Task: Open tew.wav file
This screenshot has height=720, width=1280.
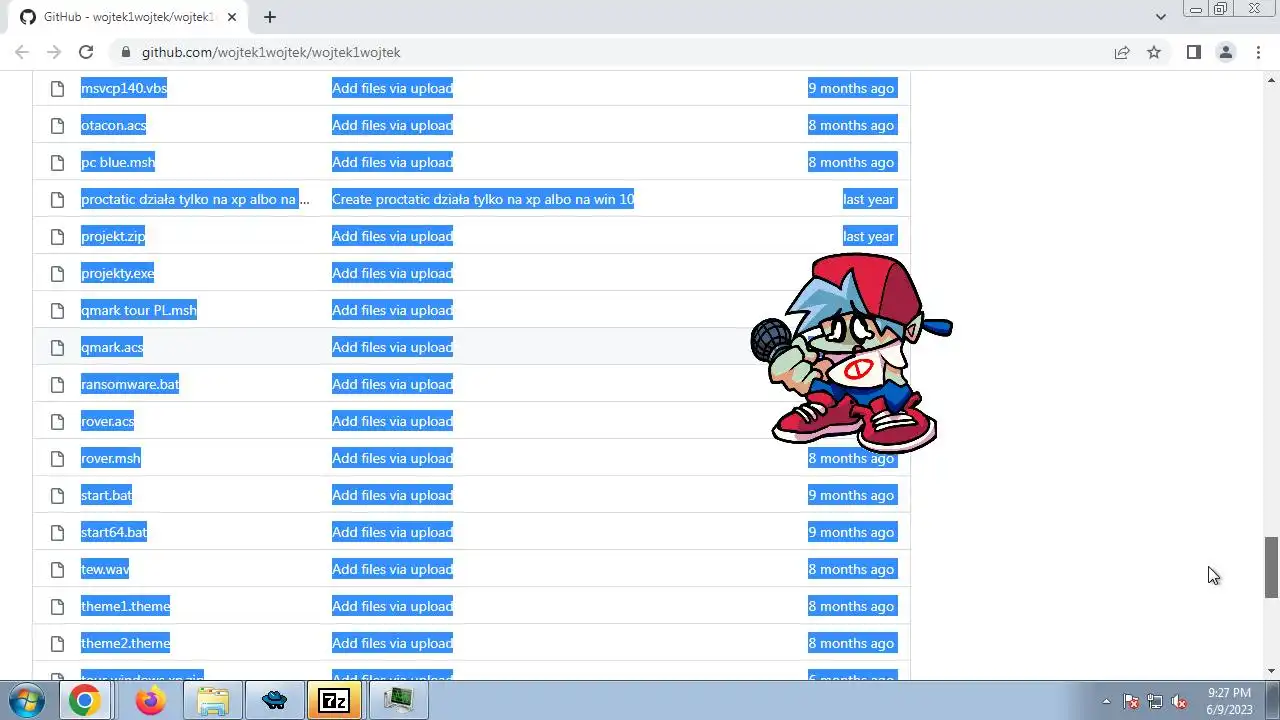Action: pyautogui.click(x=105, y=569)
